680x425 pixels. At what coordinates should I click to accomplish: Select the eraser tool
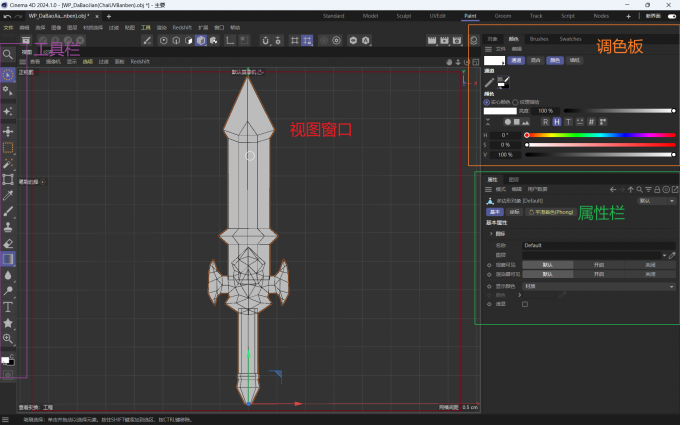pos(8,243)
